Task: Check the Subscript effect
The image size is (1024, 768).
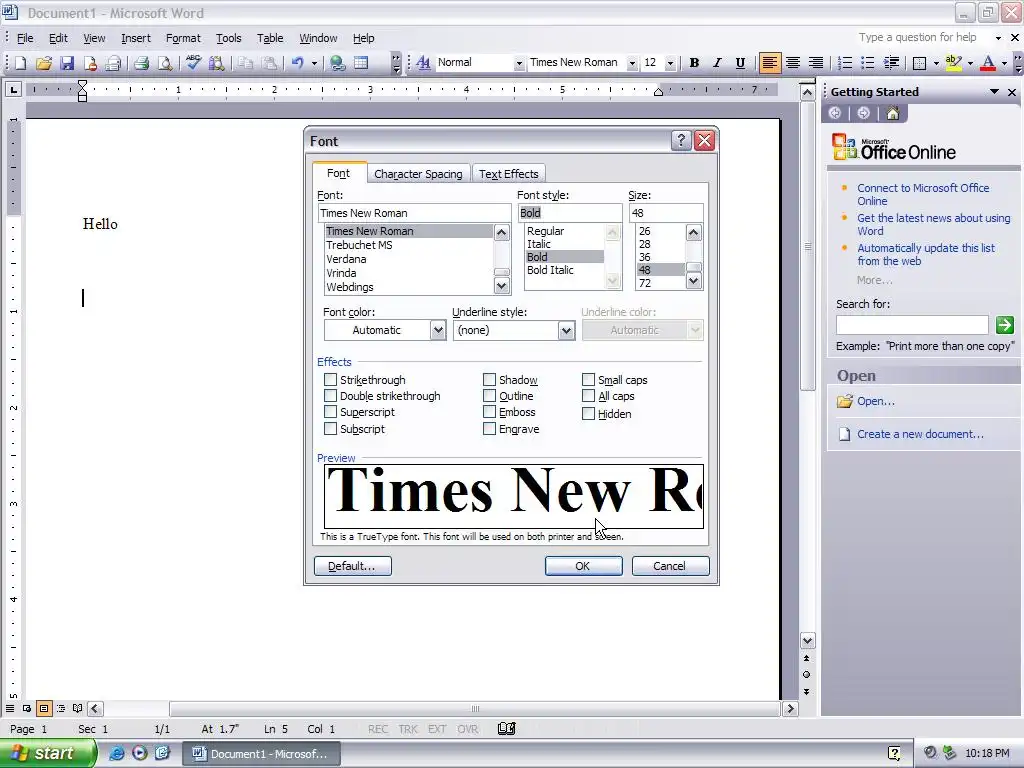Action: [330, 429]
